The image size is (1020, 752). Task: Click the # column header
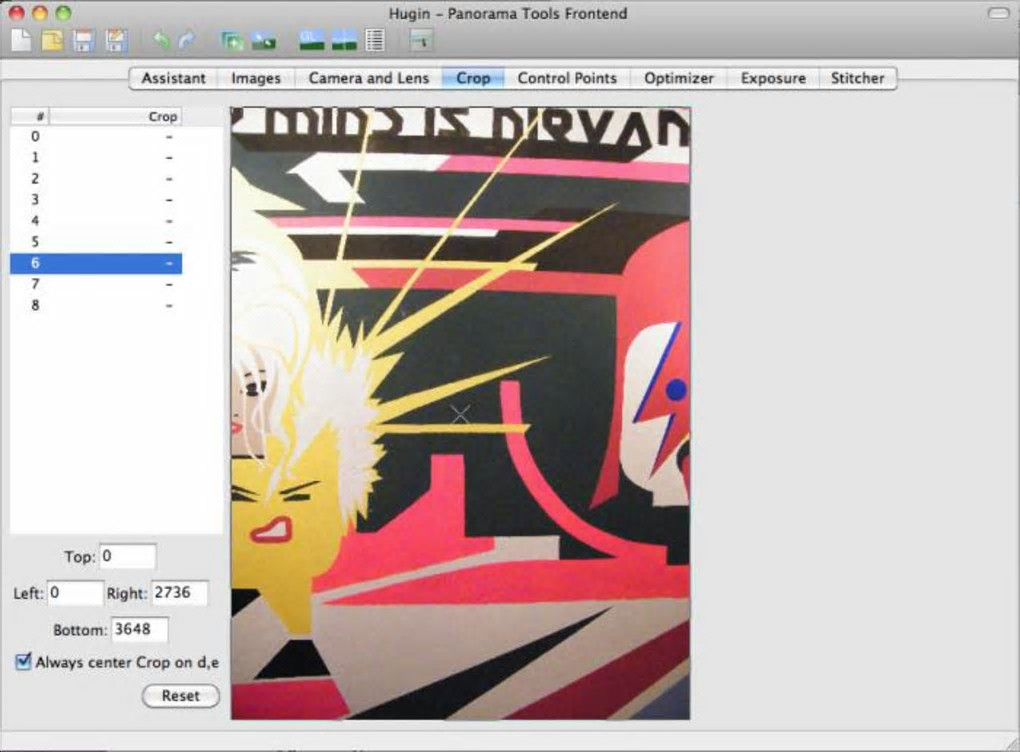tap(30, 116)
